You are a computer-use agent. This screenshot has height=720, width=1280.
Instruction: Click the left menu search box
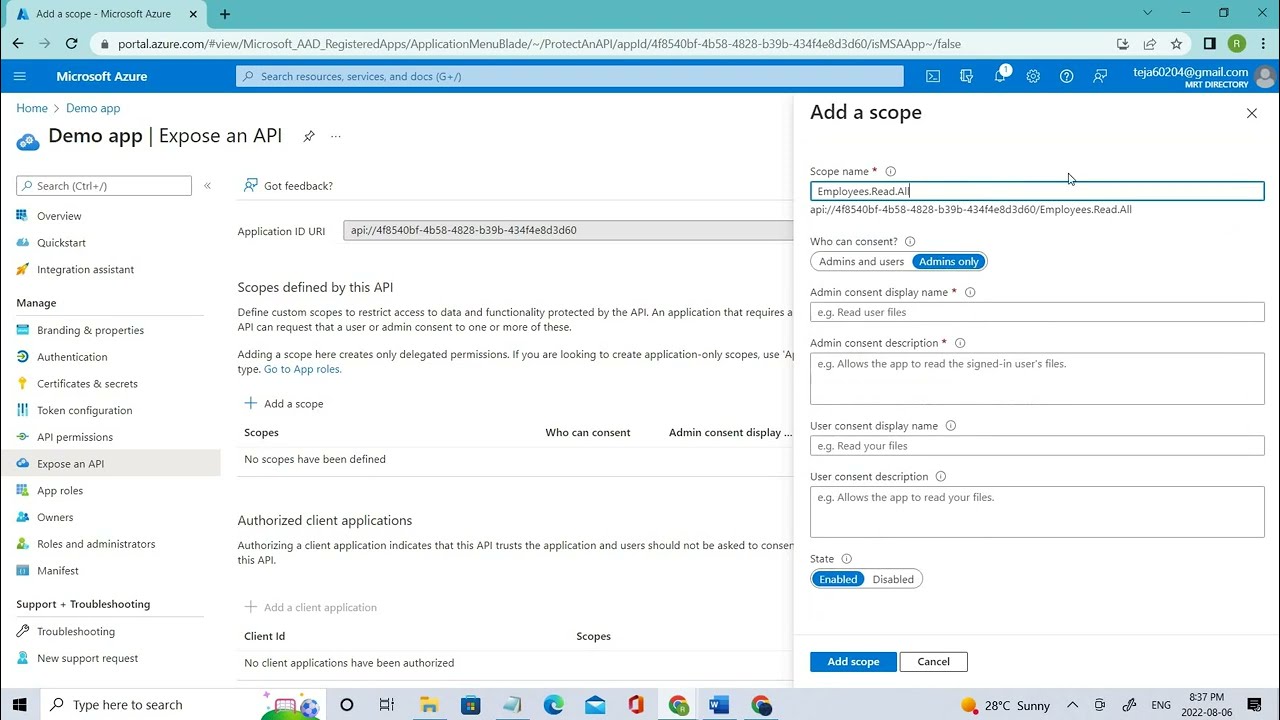click(104, 186)
